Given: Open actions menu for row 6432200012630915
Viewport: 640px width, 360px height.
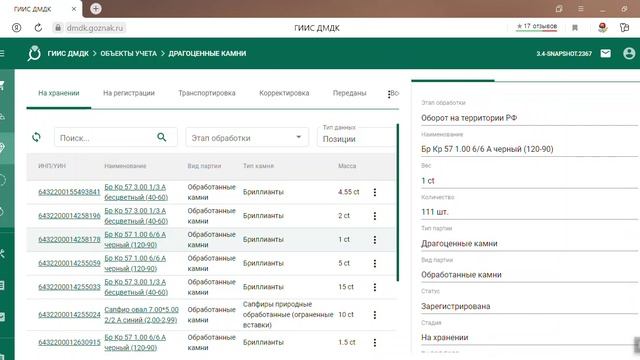Looking at the screenshot, I should (x=375, y=342).
